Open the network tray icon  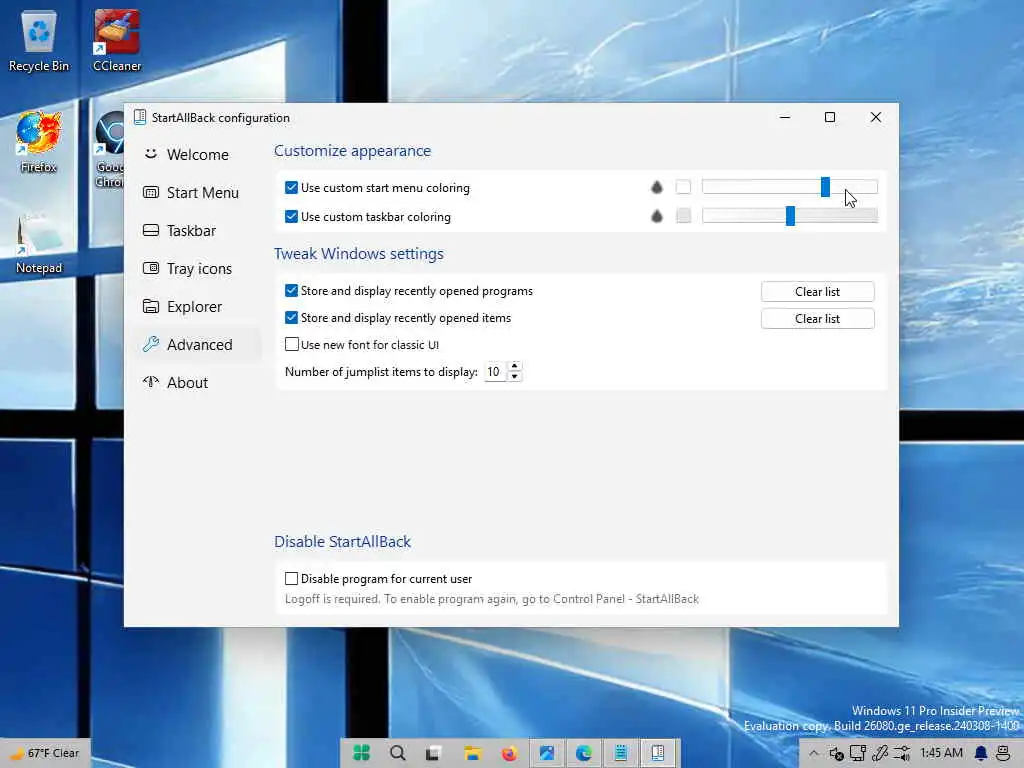click(x=858, y=753)
